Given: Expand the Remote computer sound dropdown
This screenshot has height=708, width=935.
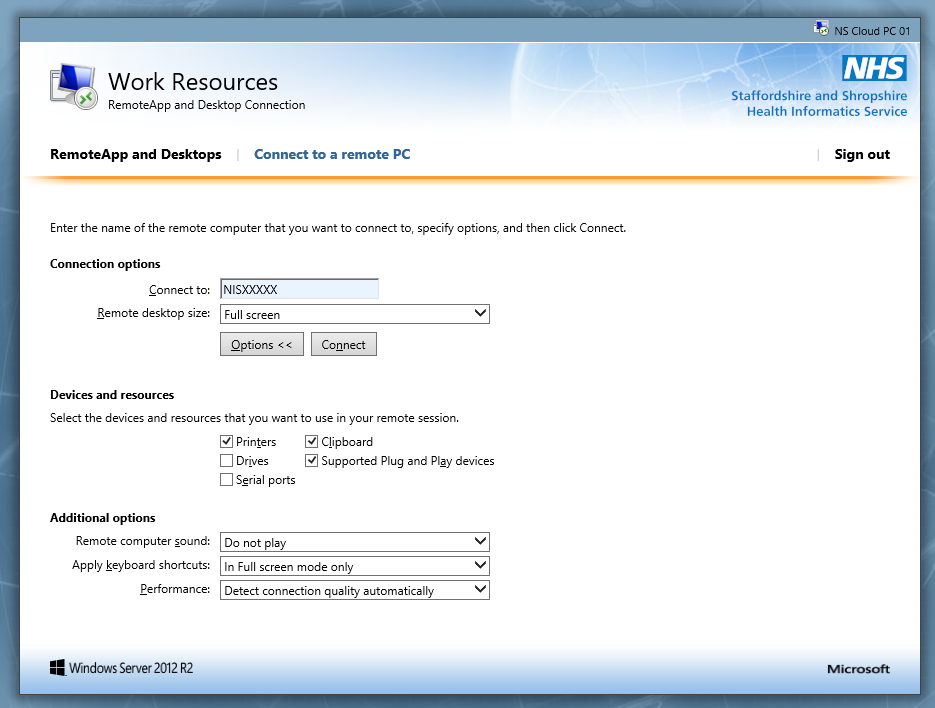Looking at the screenshot, I should click(x=355, y=542).
